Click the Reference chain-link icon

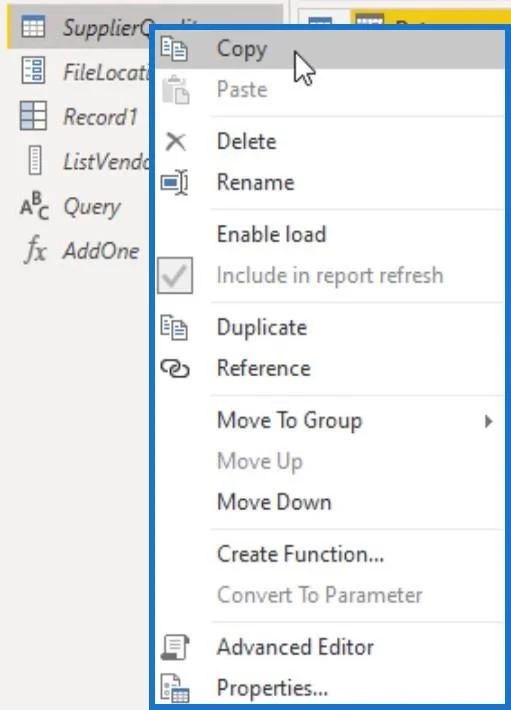click(175, 369)
